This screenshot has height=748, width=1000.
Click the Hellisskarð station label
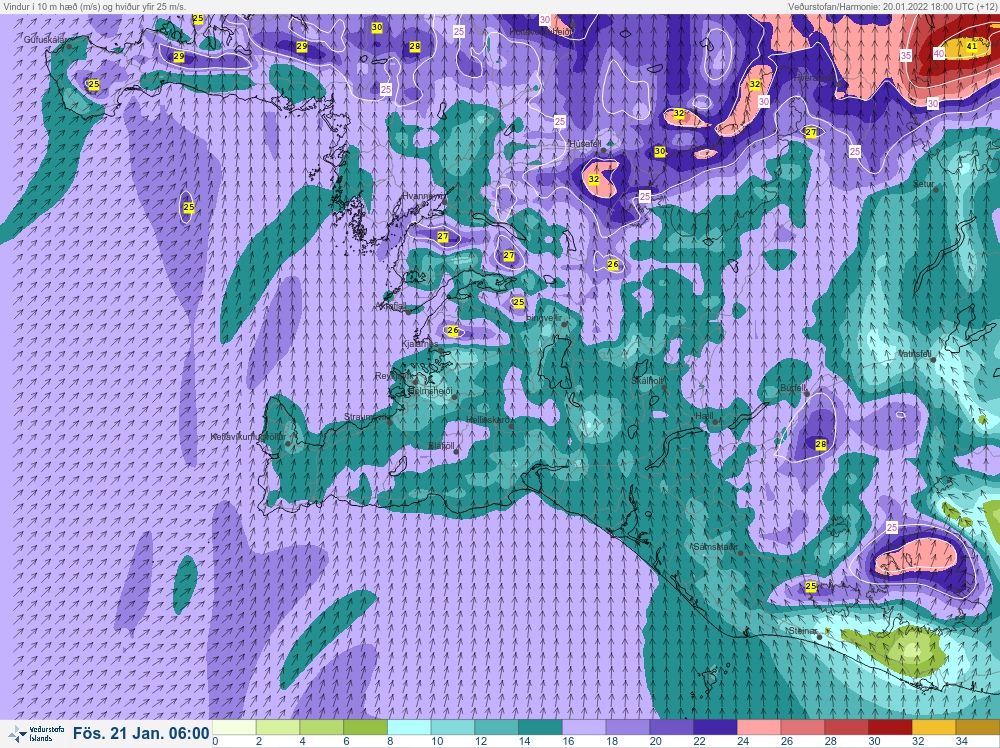(488, 420)
